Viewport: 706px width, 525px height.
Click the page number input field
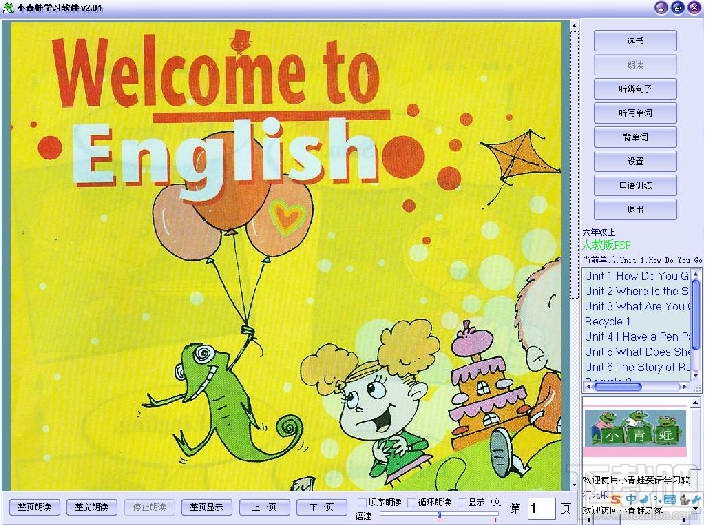[x=541, y=509]
